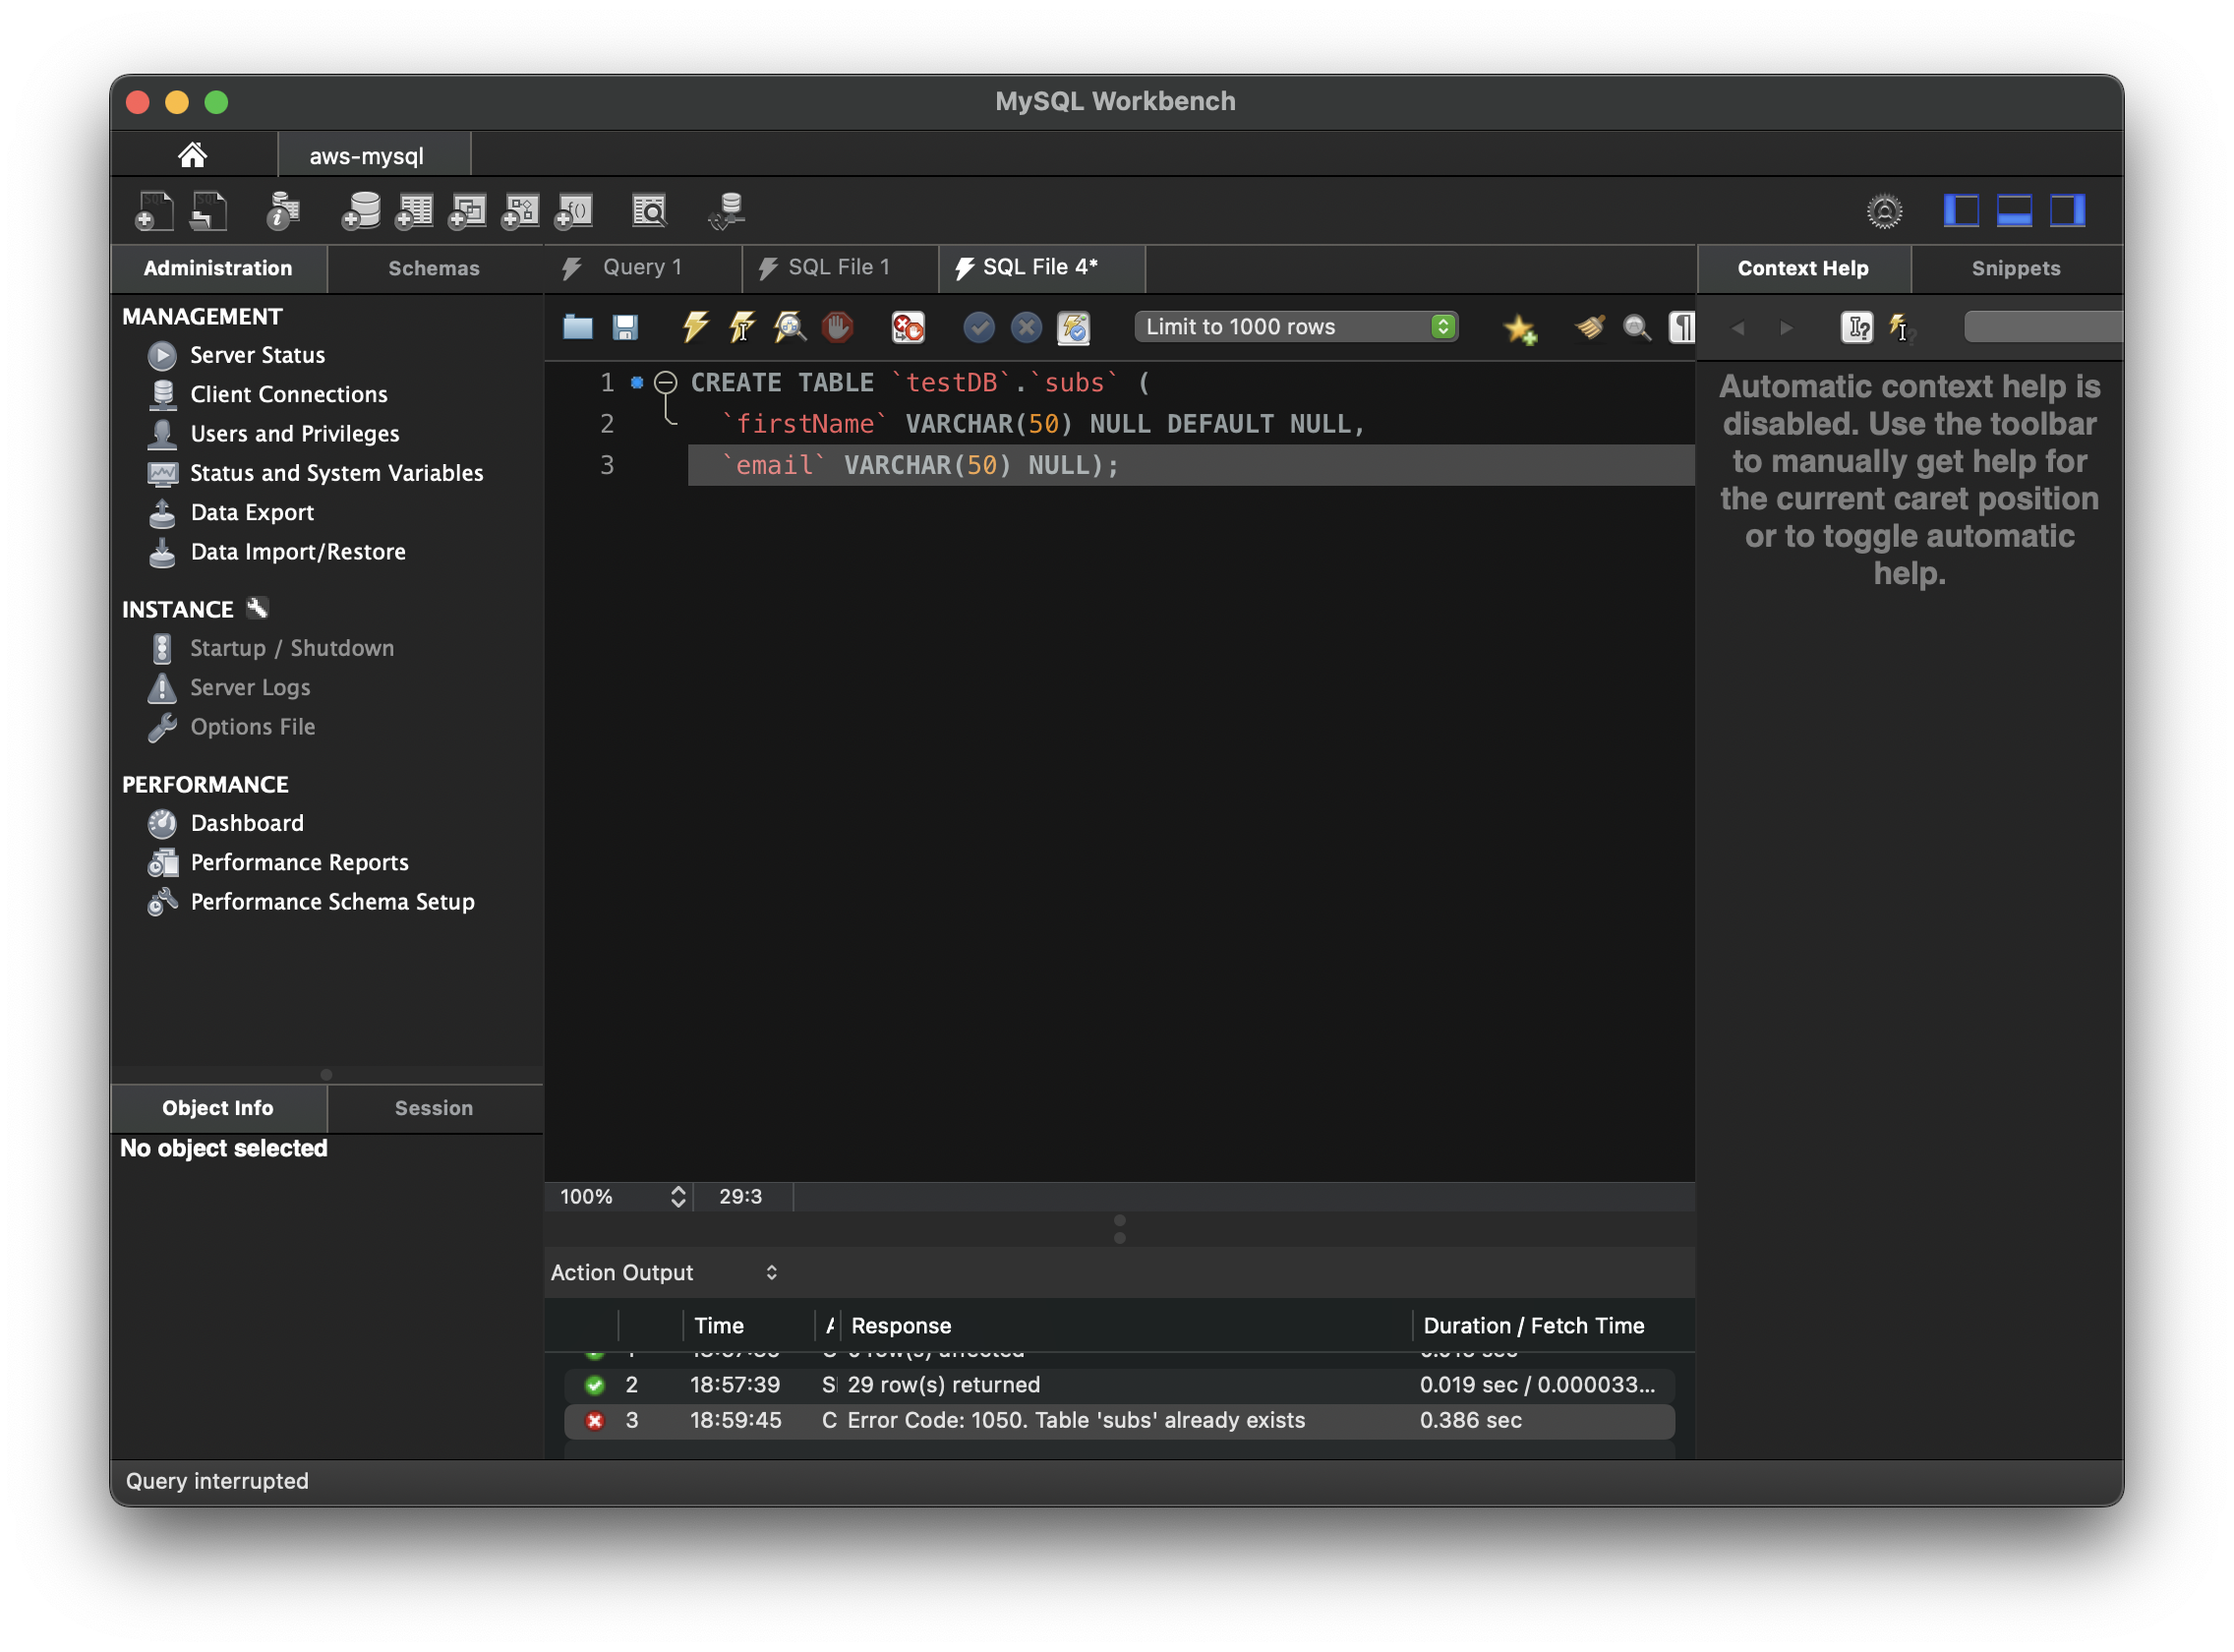This screenshot has height=1652, width=2234.
Task: Go forward in context help history
Action: (1786, 327)
